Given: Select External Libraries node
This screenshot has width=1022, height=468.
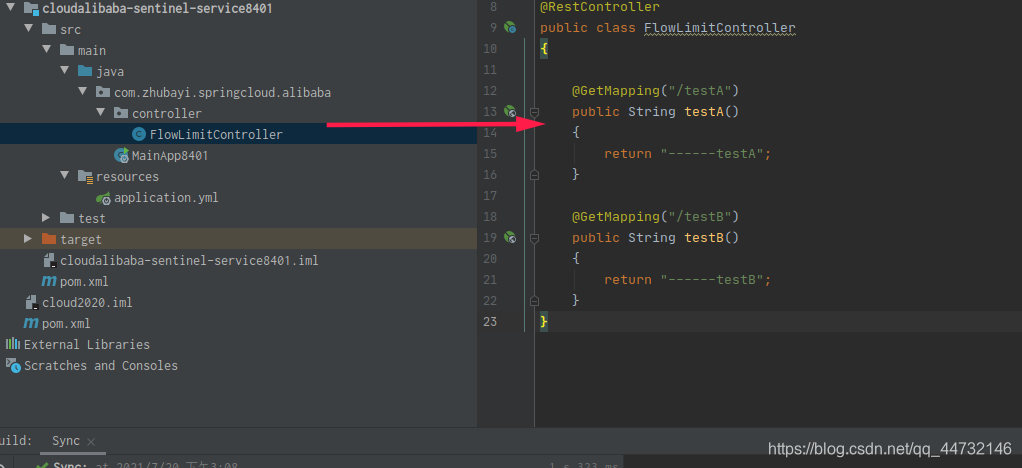Looking at the screenshot, I should 87,344.
